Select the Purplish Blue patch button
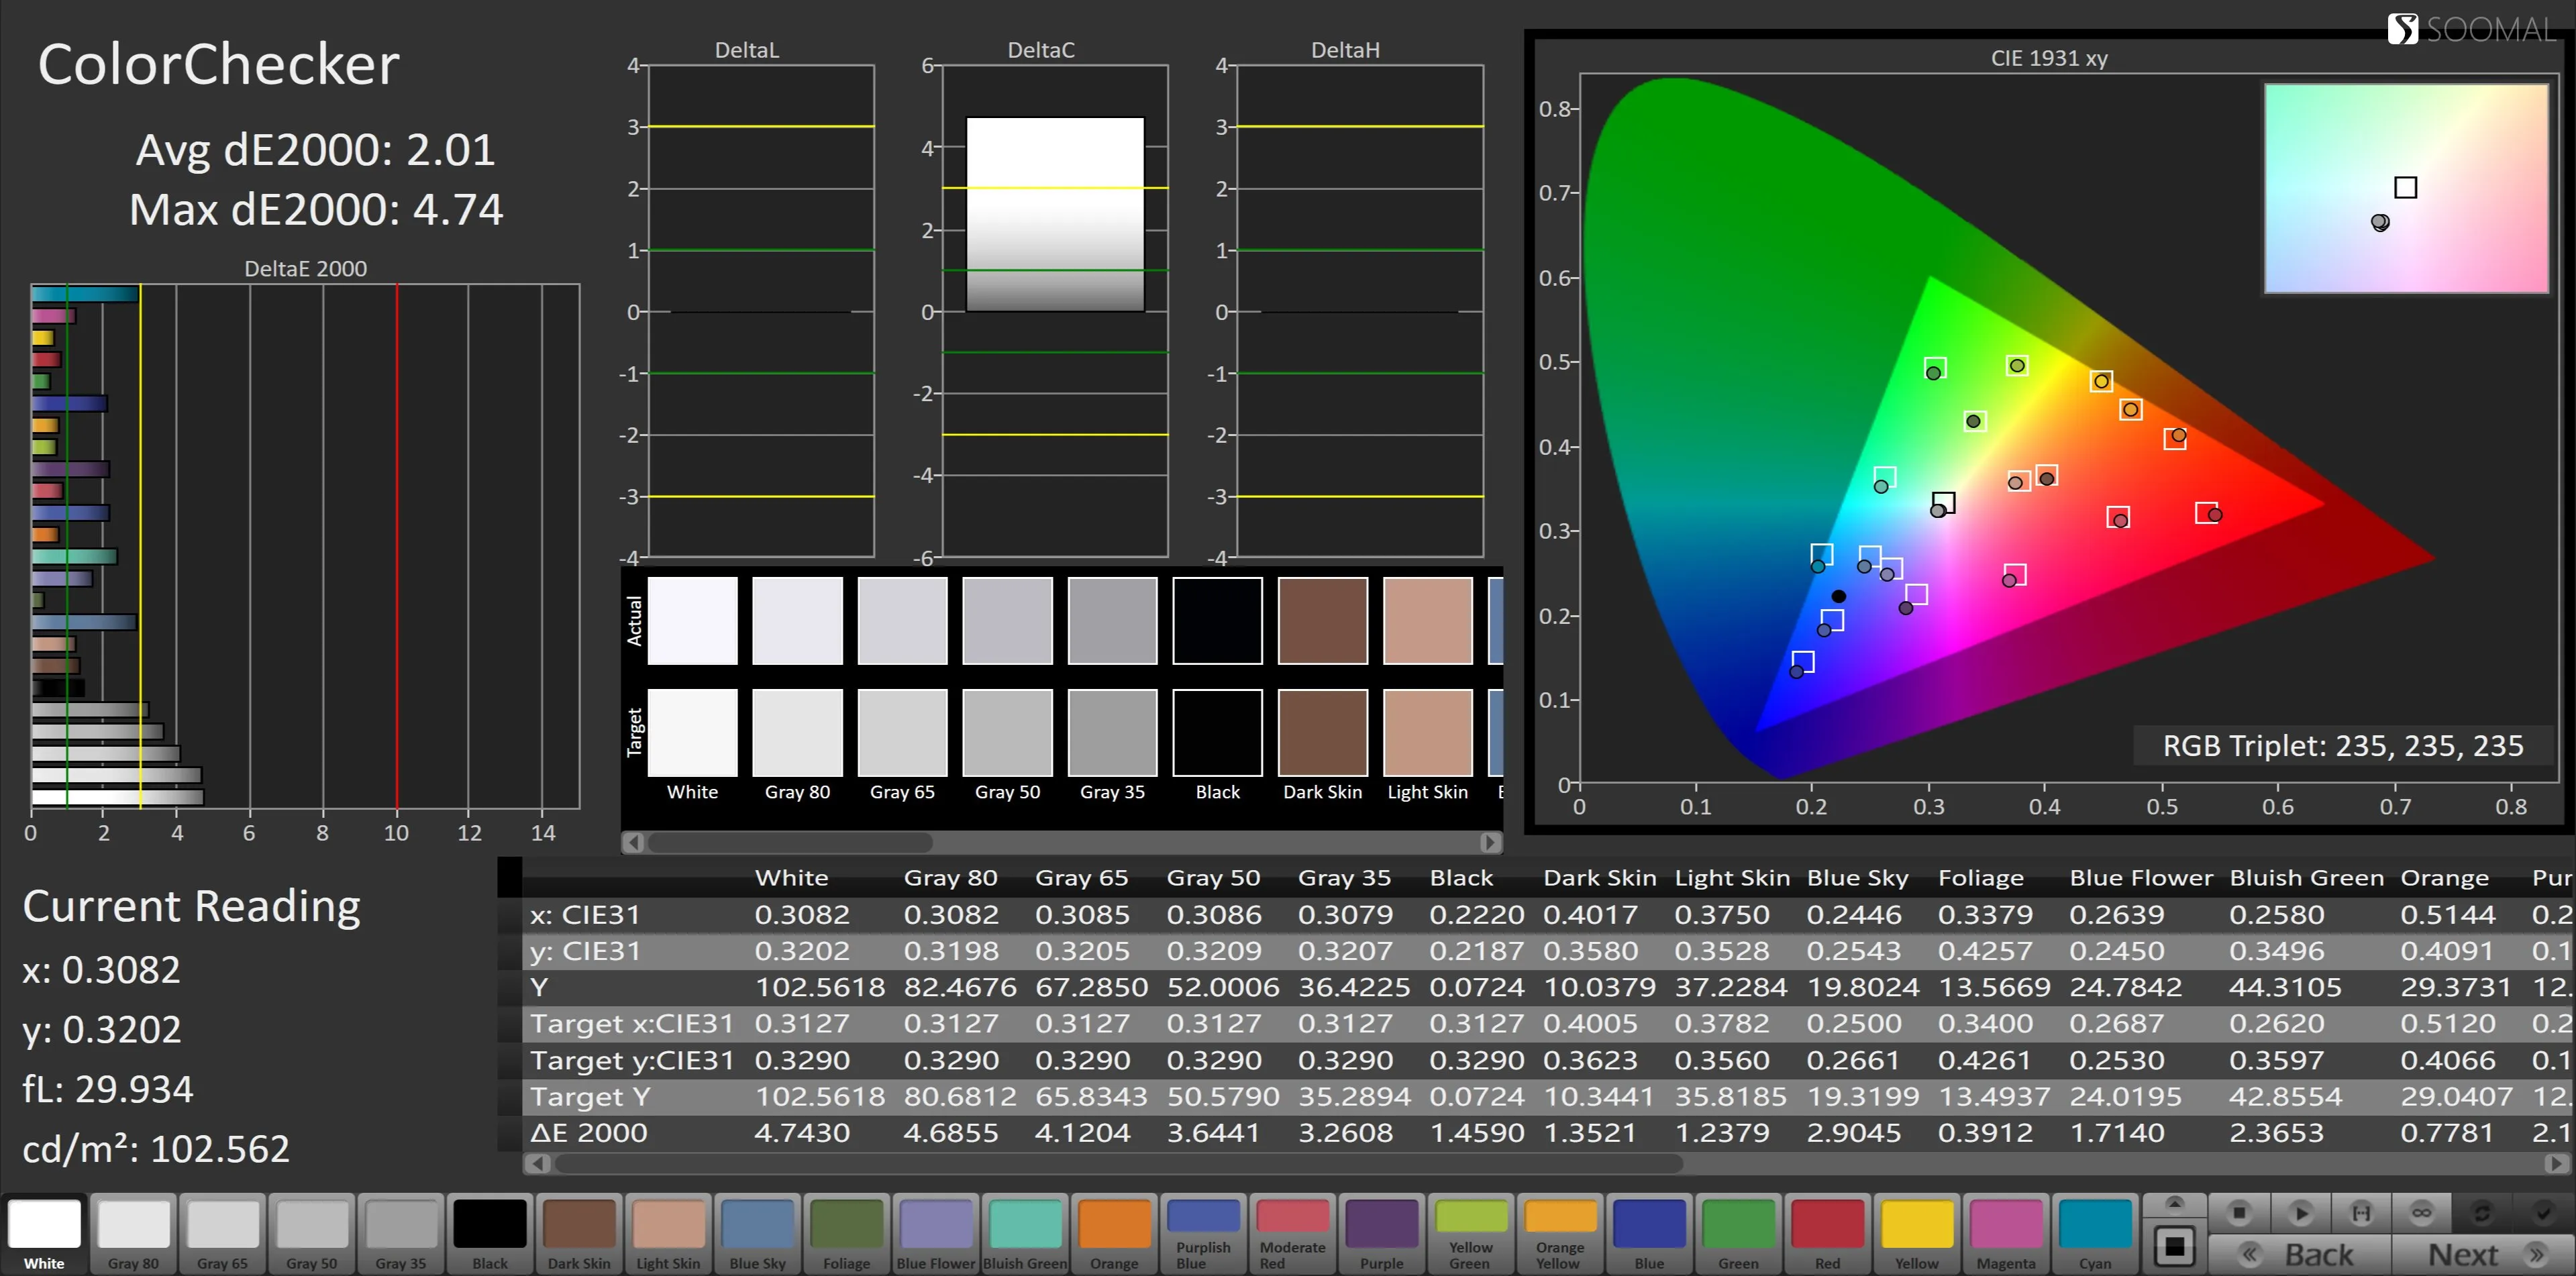The image size is (2576, 1276). click(x=1203, y=1234)
